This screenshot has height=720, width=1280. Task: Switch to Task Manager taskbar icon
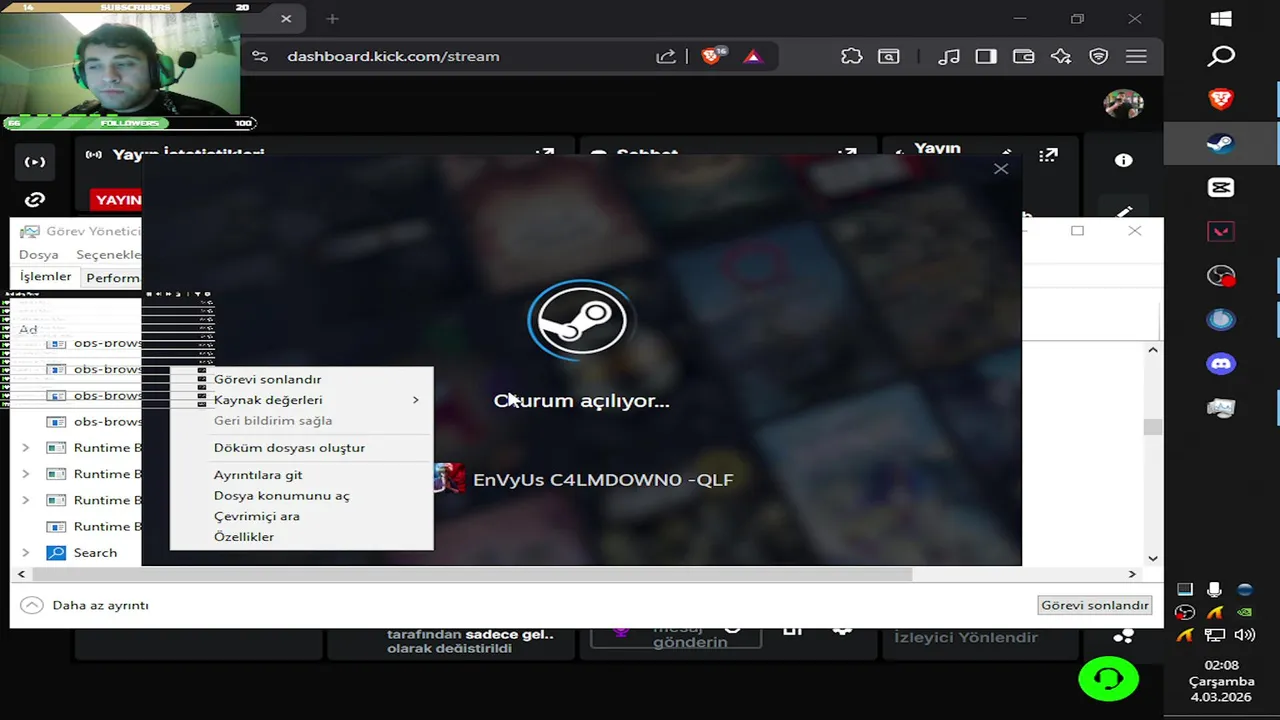pyautogui.click(x=1221, y=408)
